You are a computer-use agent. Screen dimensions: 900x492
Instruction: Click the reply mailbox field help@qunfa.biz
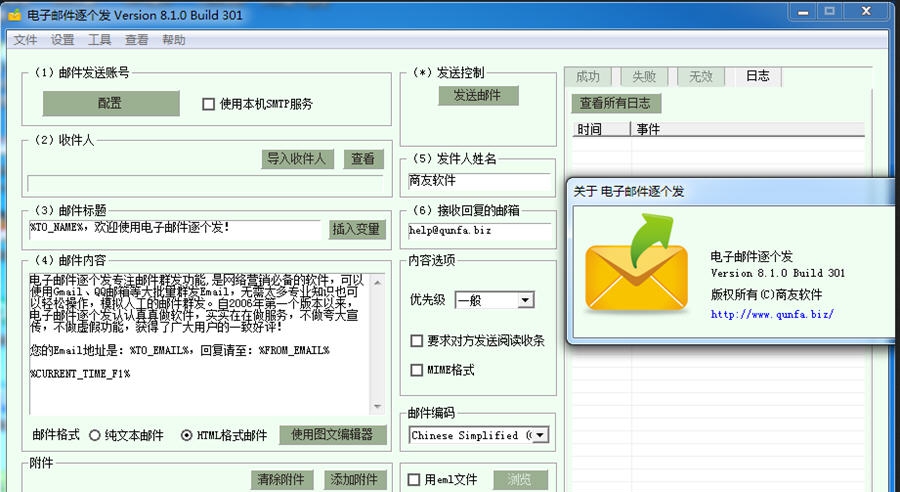(479, 231)
